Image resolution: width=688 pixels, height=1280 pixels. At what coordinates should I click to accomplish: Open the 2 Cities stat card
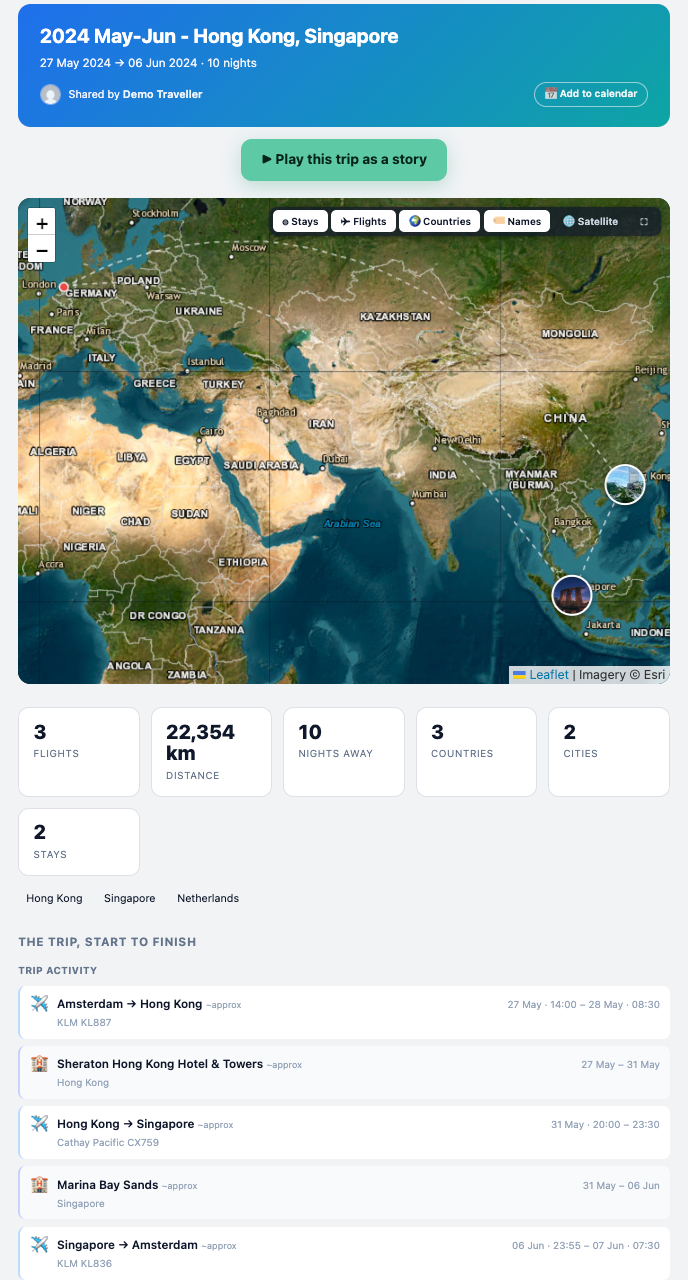609,752
